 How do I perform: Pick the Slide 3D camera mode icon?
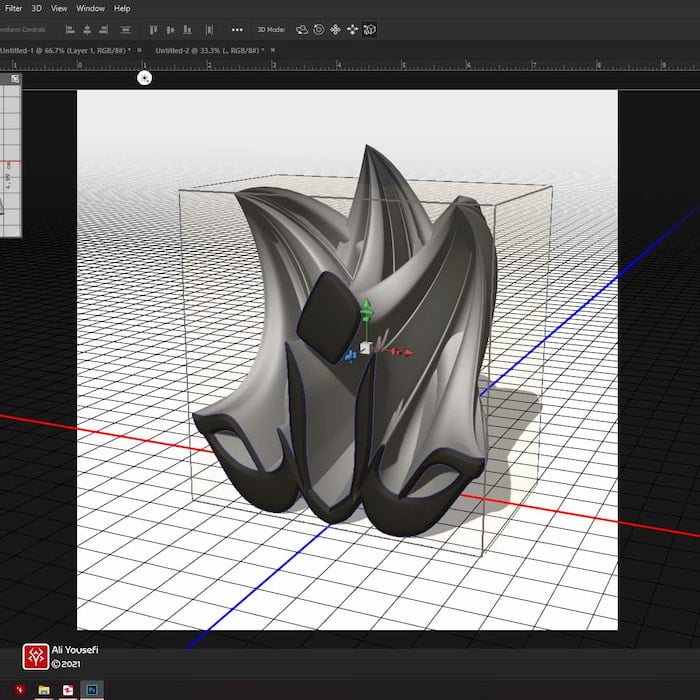point(352,30)
